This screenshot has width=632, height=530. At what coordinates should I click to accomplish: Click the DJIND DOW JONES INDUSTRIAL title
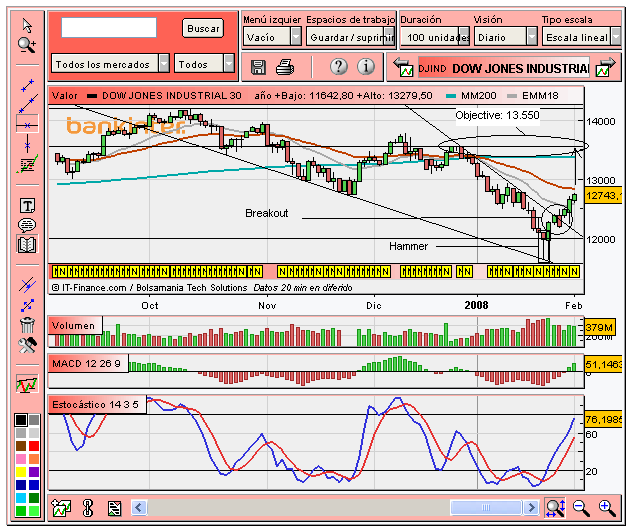504,68
